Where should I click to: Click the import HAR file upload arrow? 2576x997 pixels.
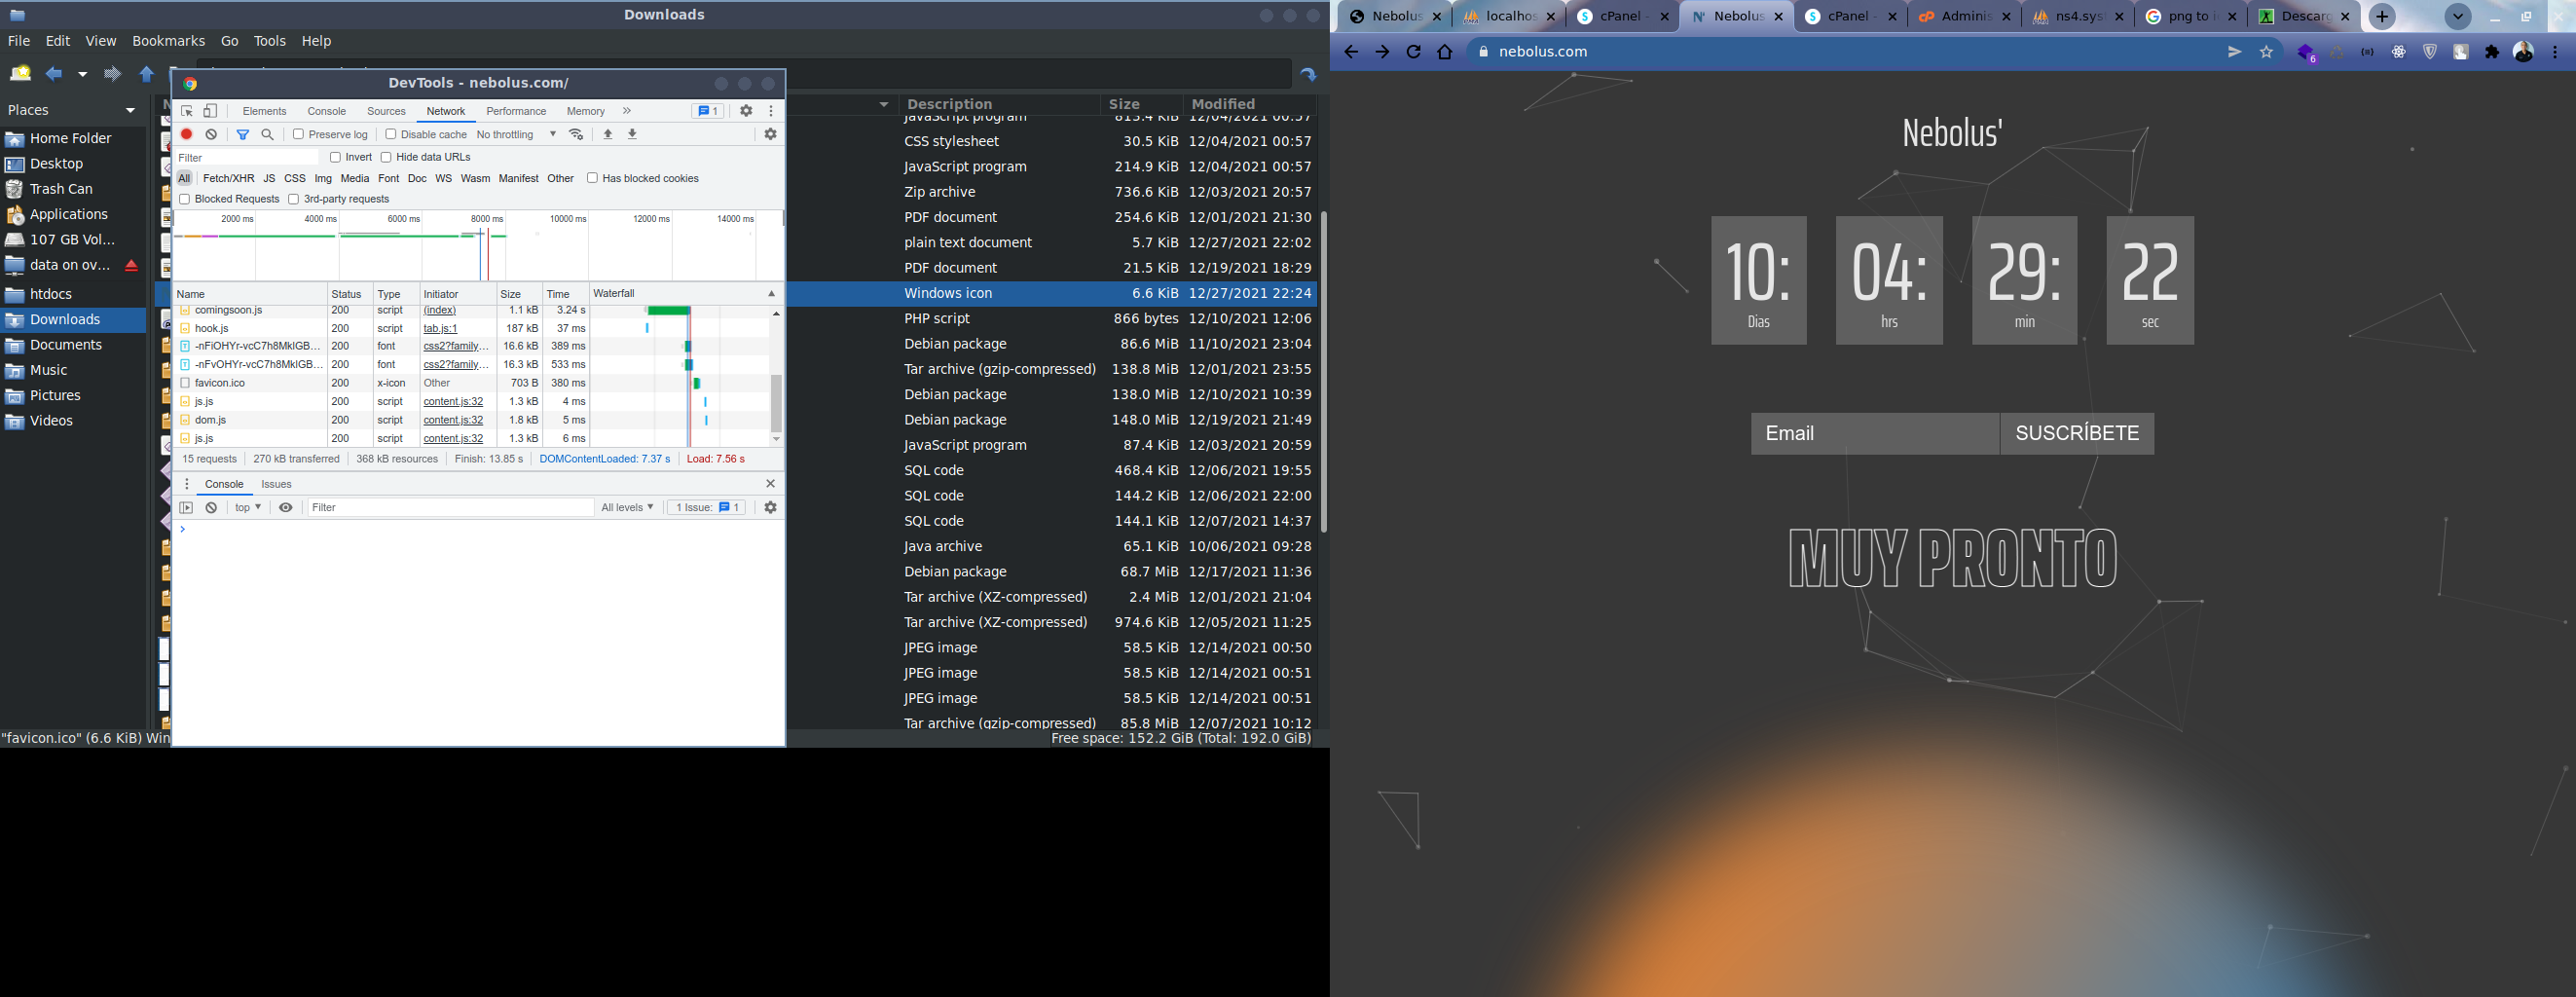(x=608, y=134)
